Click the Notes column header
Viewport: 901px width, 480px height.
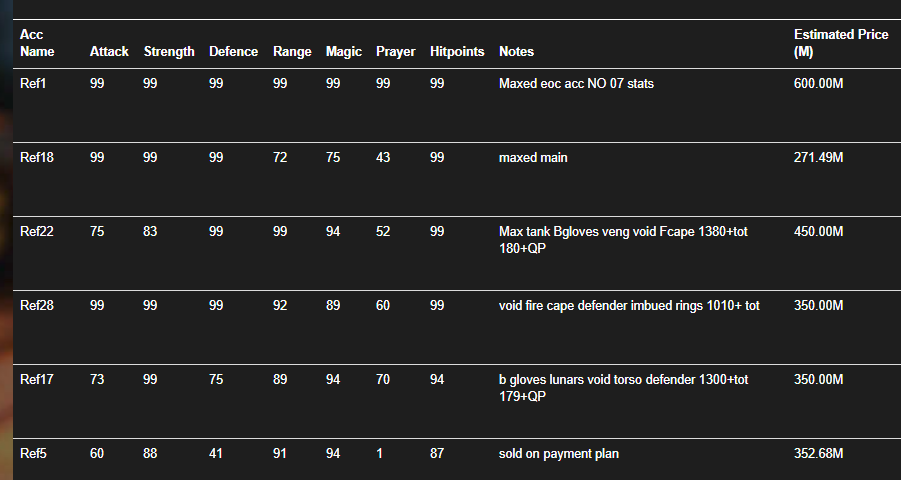coord(516,52)
